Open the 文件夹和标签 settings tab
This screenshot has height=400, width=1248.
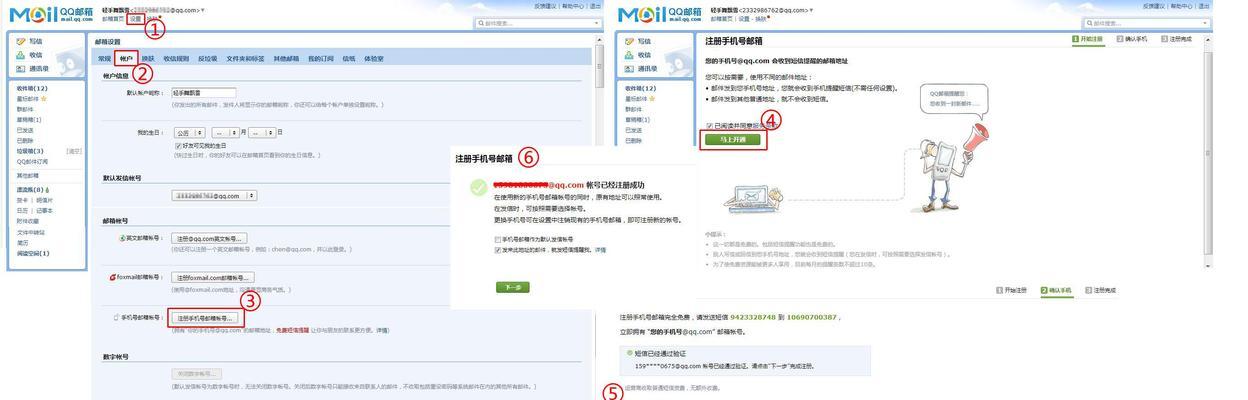tap(245, 59)
